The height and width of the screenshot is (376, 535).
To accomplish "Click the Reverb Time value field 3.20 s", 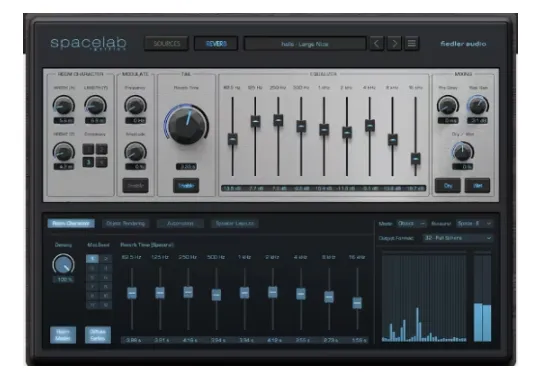I will [x=186, y=167].
